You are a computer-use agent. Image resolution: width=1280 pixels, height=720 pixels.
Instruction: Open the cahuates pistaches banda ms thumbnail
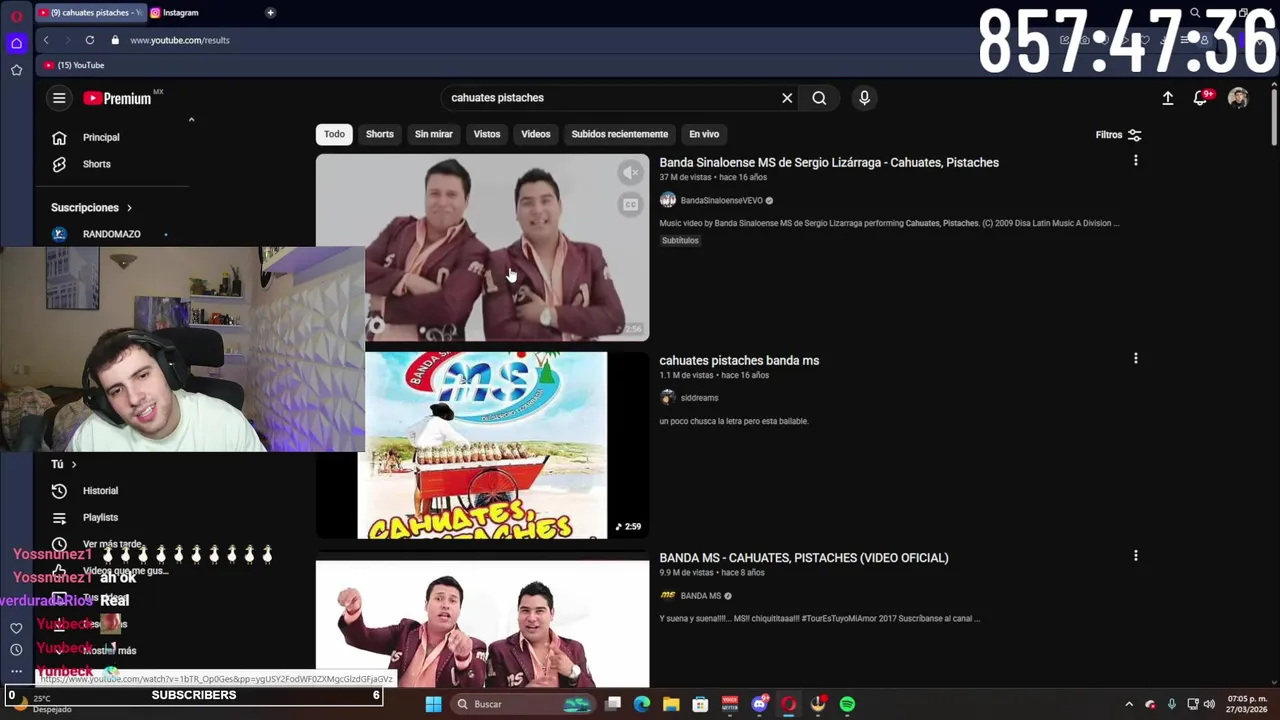coord(482,445)
